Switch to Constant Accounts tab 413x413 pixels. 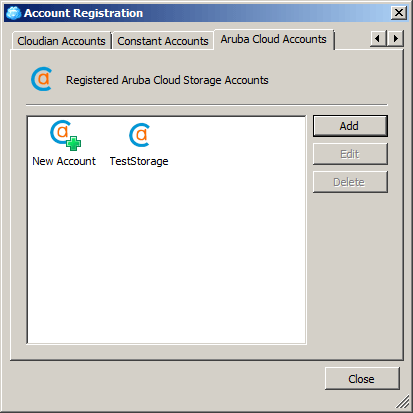(163, 41)
